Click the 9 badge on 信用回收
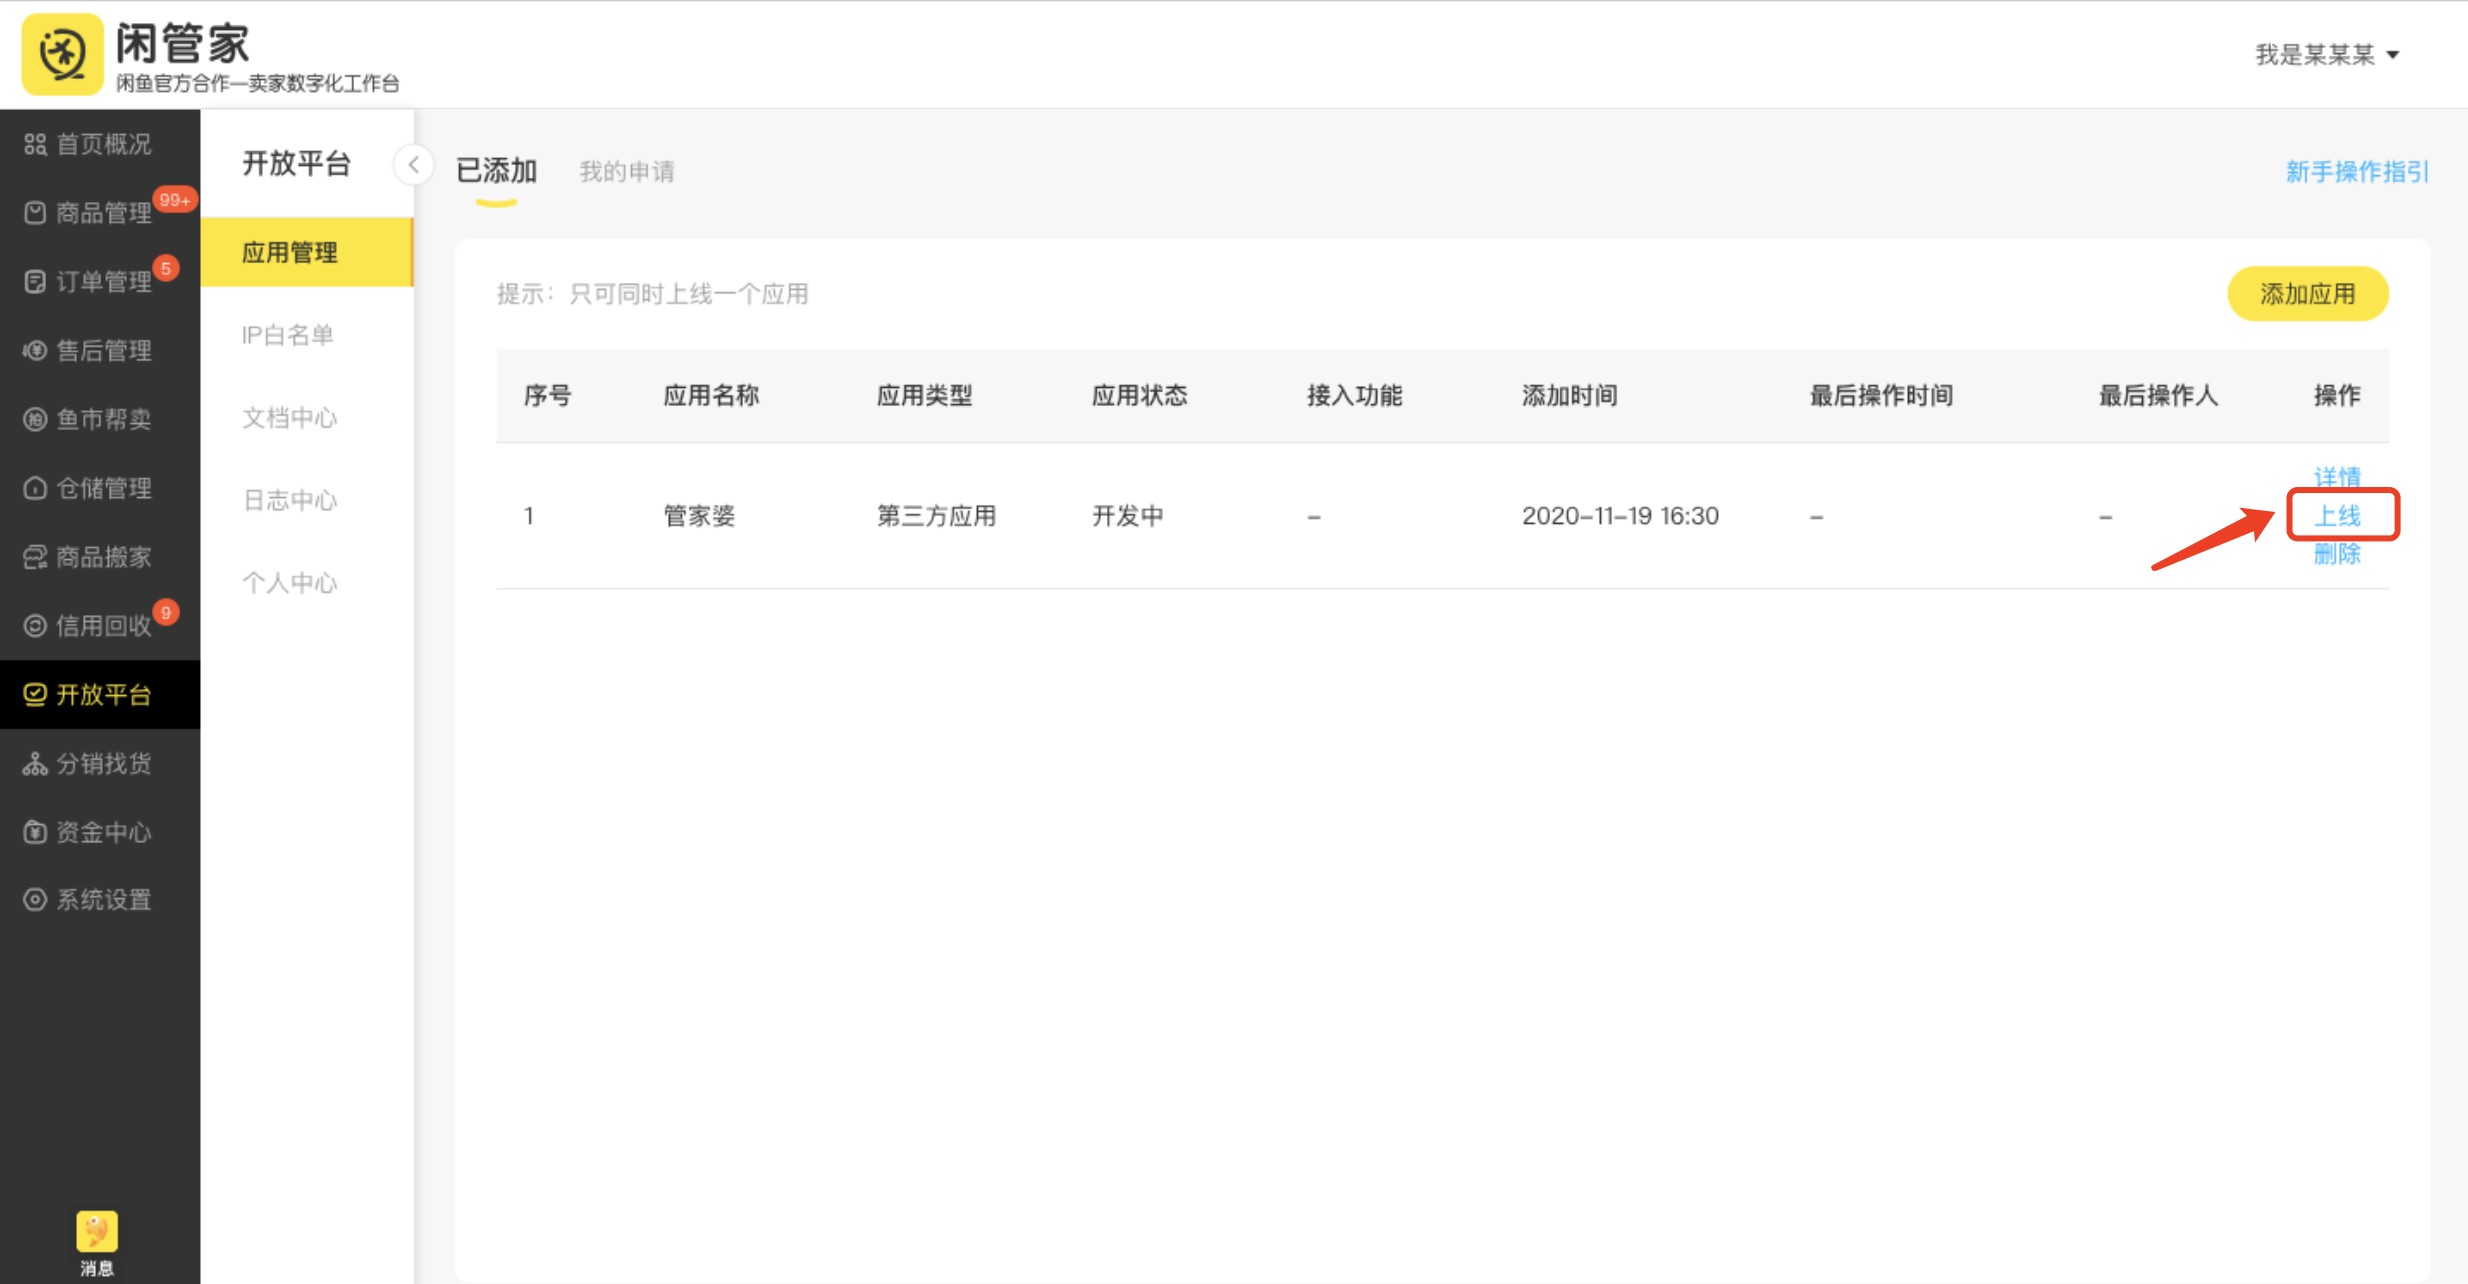 (166, 612)
